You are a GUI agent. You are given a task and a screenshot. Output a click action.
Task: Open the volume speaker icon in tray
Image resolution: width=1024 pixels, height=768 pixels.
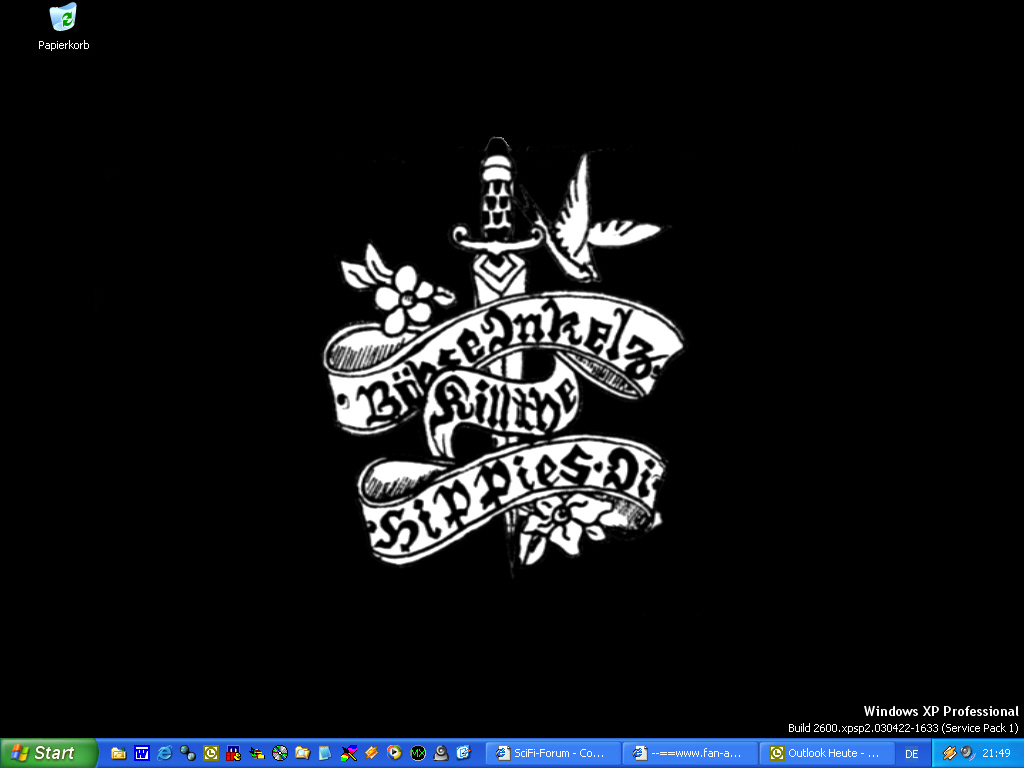click(x=966, y=753)
